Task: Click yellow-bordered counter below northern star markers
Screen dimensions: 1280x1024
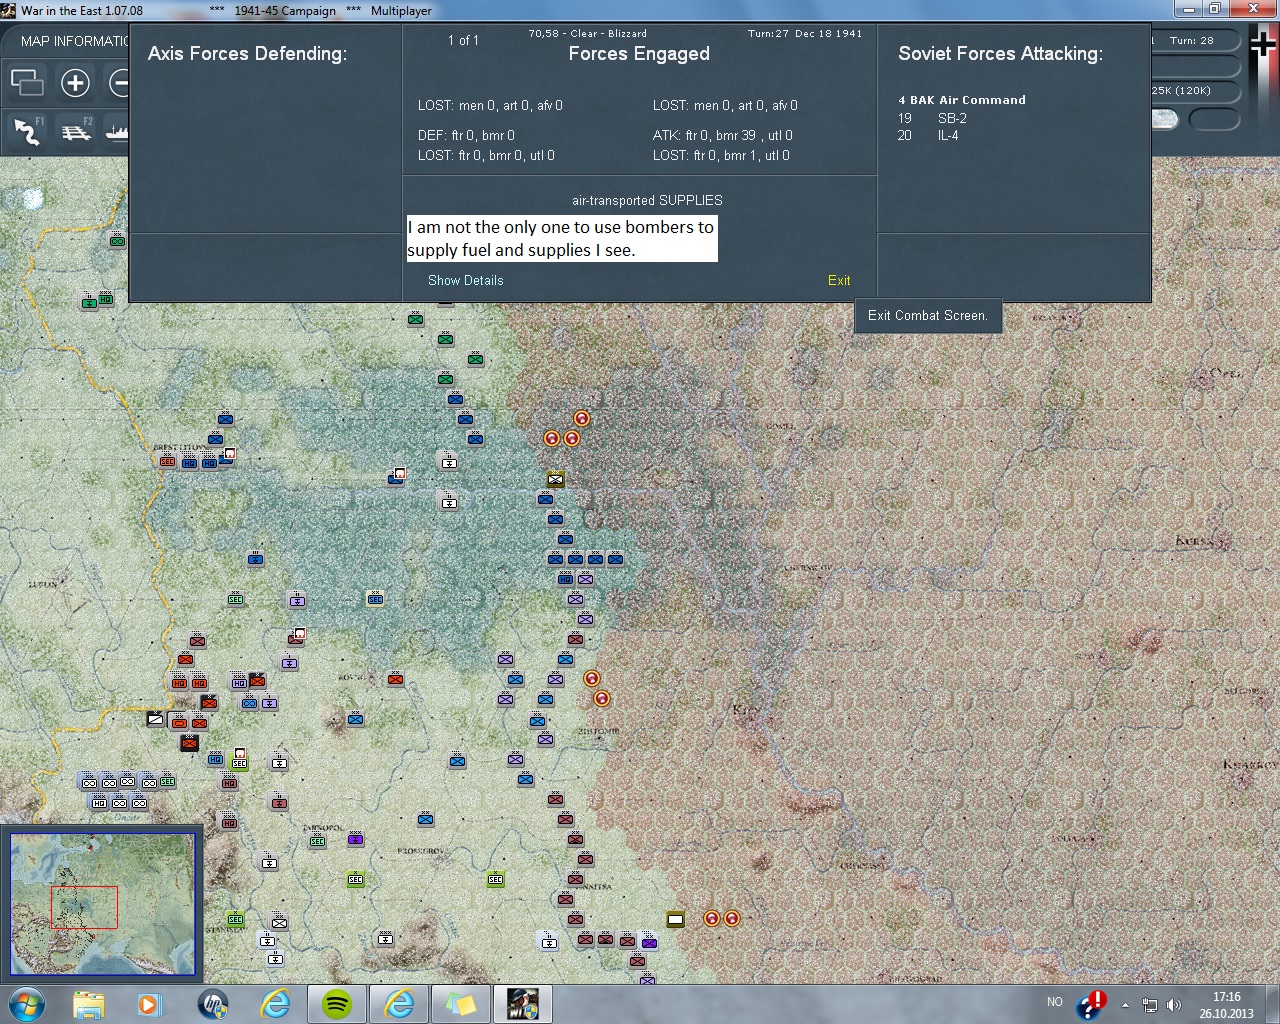Action: click(x=555, y=479)
